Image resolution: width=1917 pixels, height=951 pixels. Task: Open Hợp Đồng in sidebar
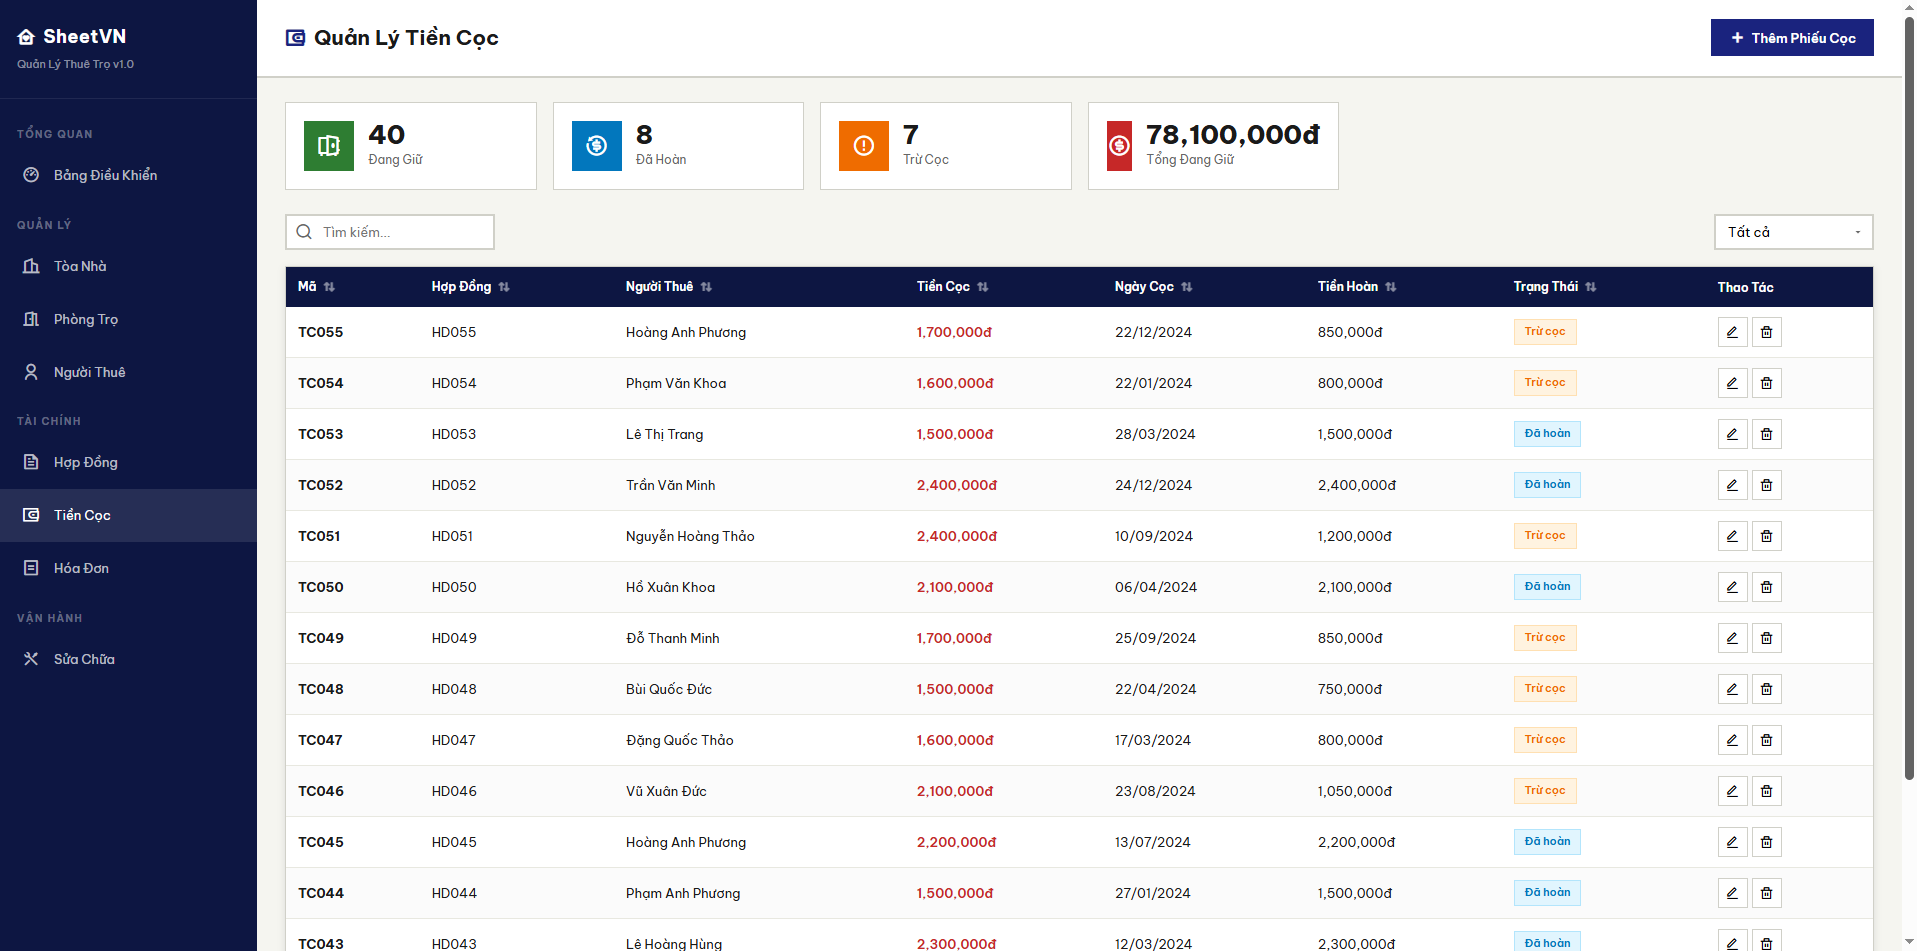[128, 462]
